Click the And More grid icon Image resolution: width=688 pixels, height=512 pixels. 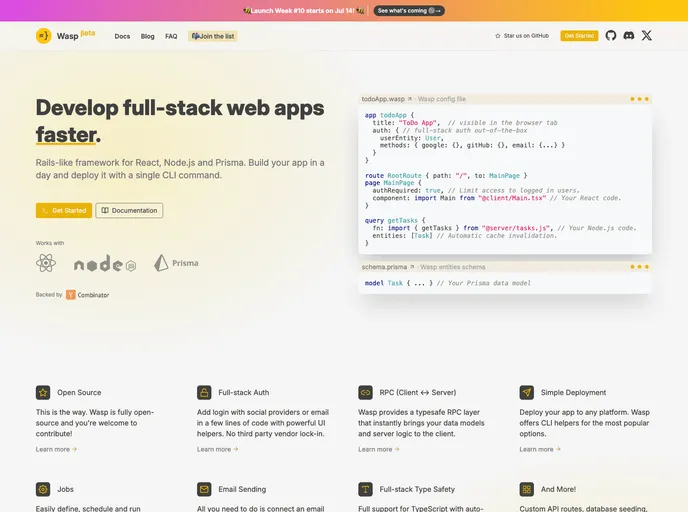click(527, 489)
